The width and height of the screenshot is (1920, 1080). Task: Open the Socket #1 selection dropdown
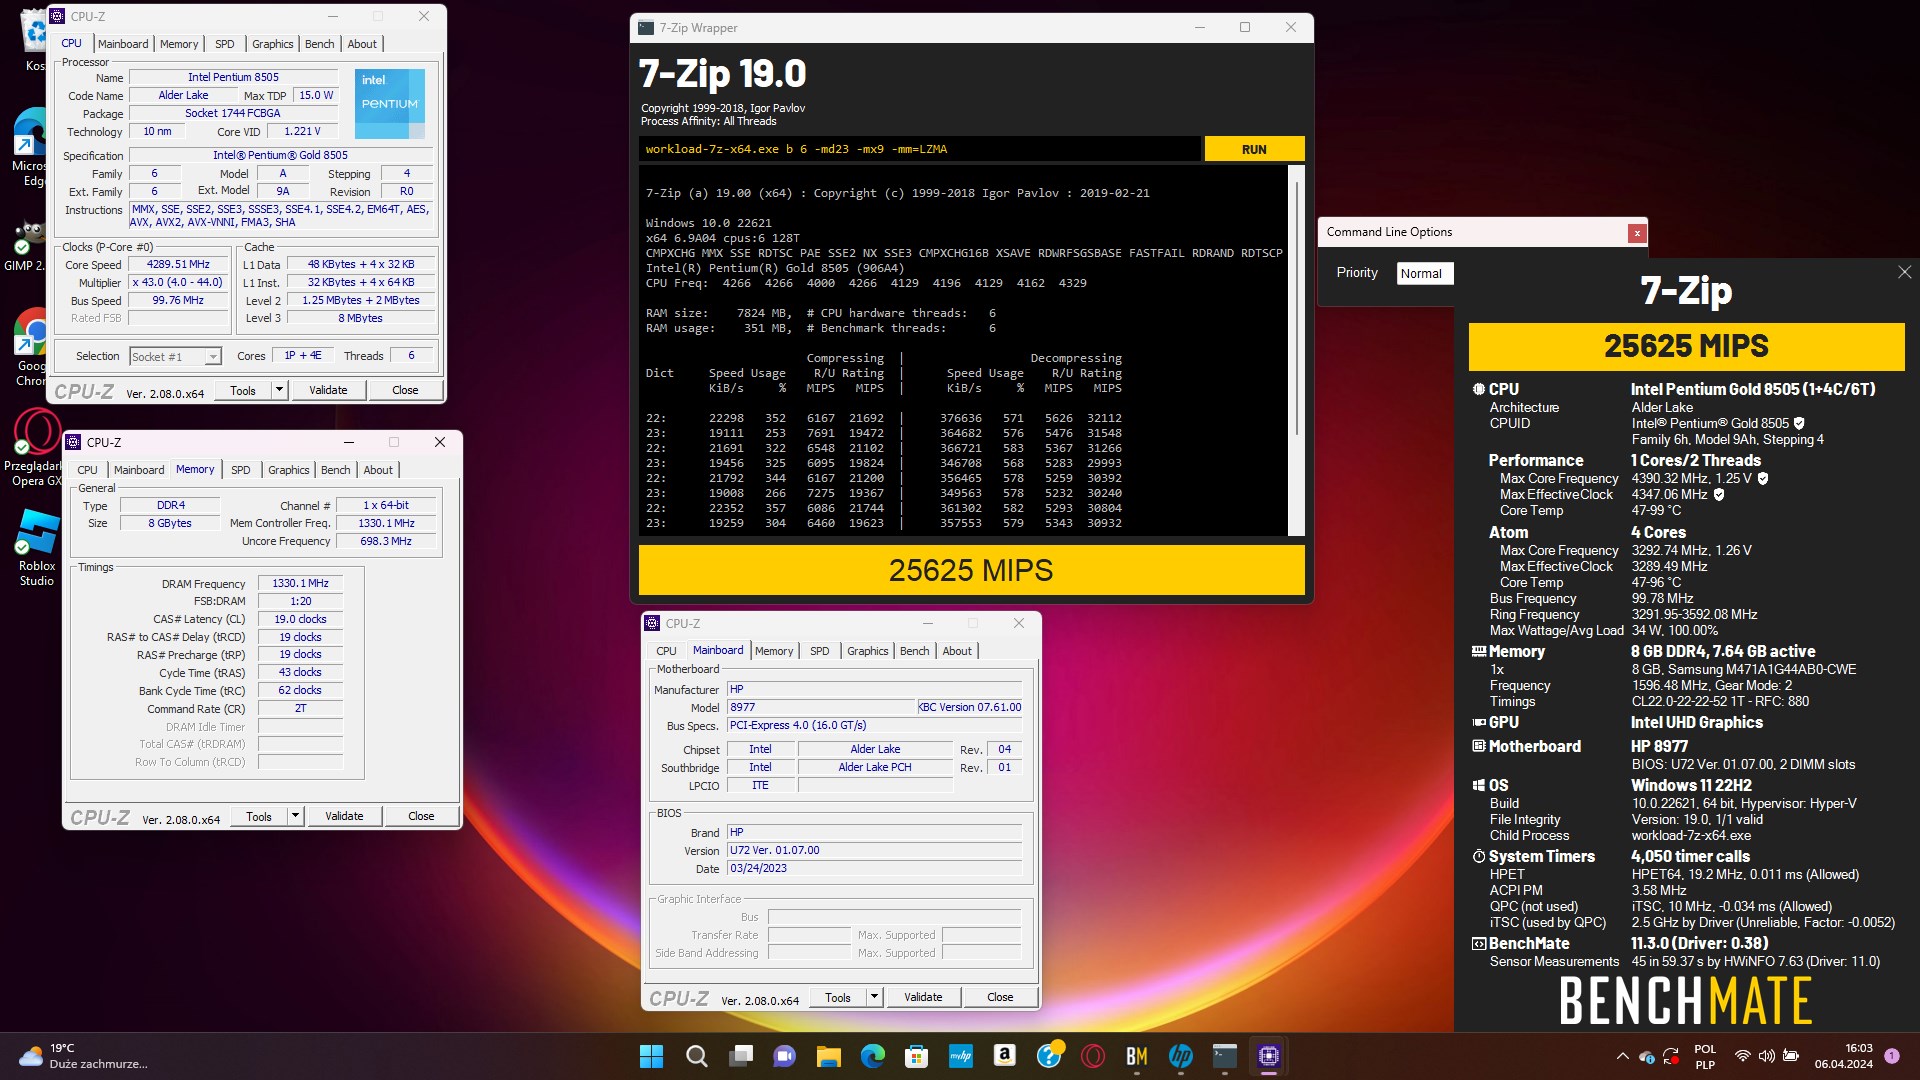coord(175,356)
